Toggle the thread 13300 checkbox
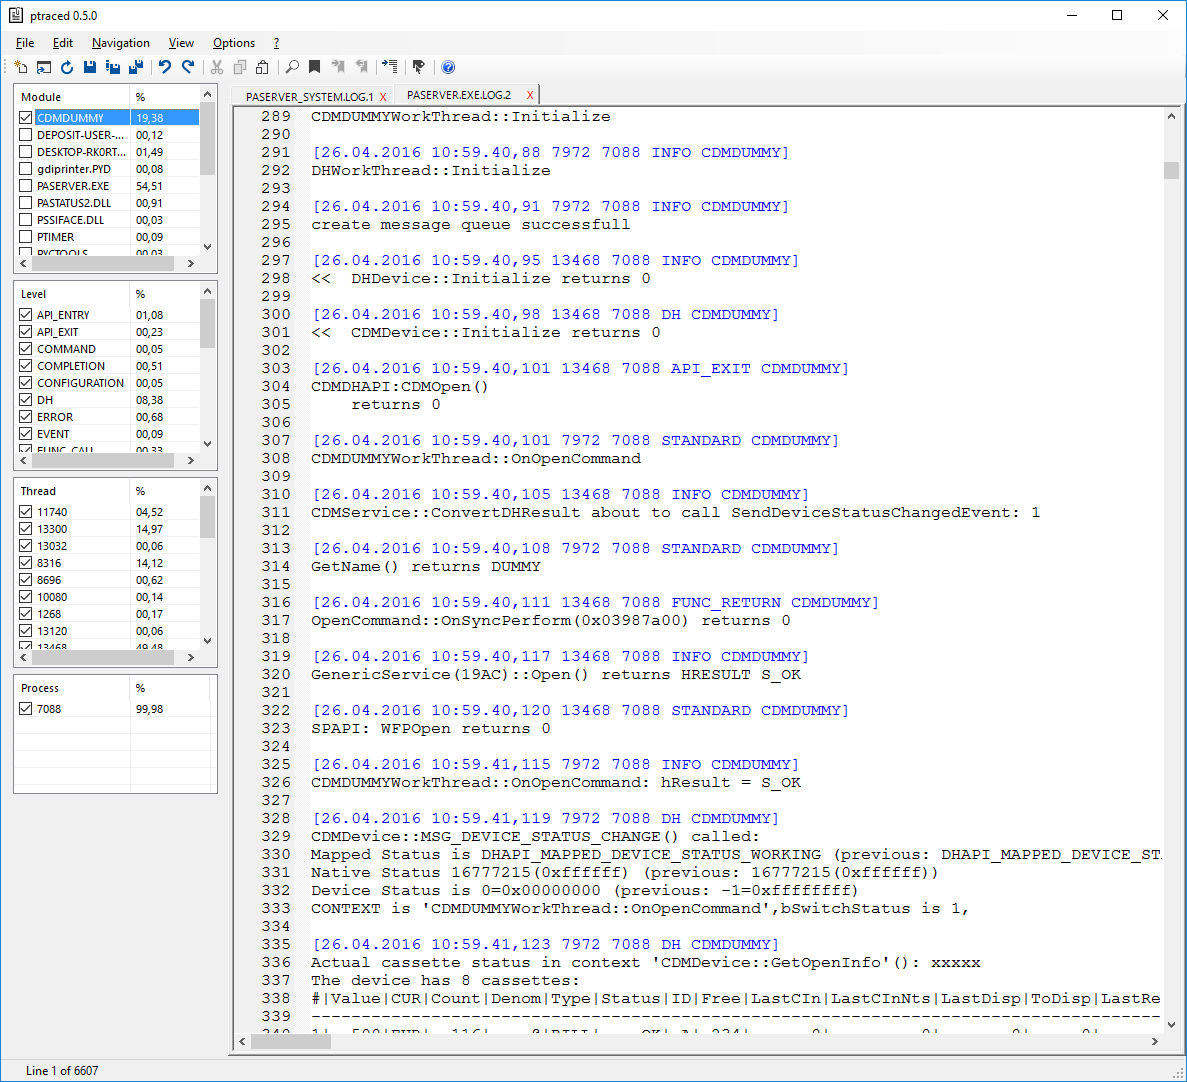This screenshot has height=1082, width=1187. coord(26,529)
